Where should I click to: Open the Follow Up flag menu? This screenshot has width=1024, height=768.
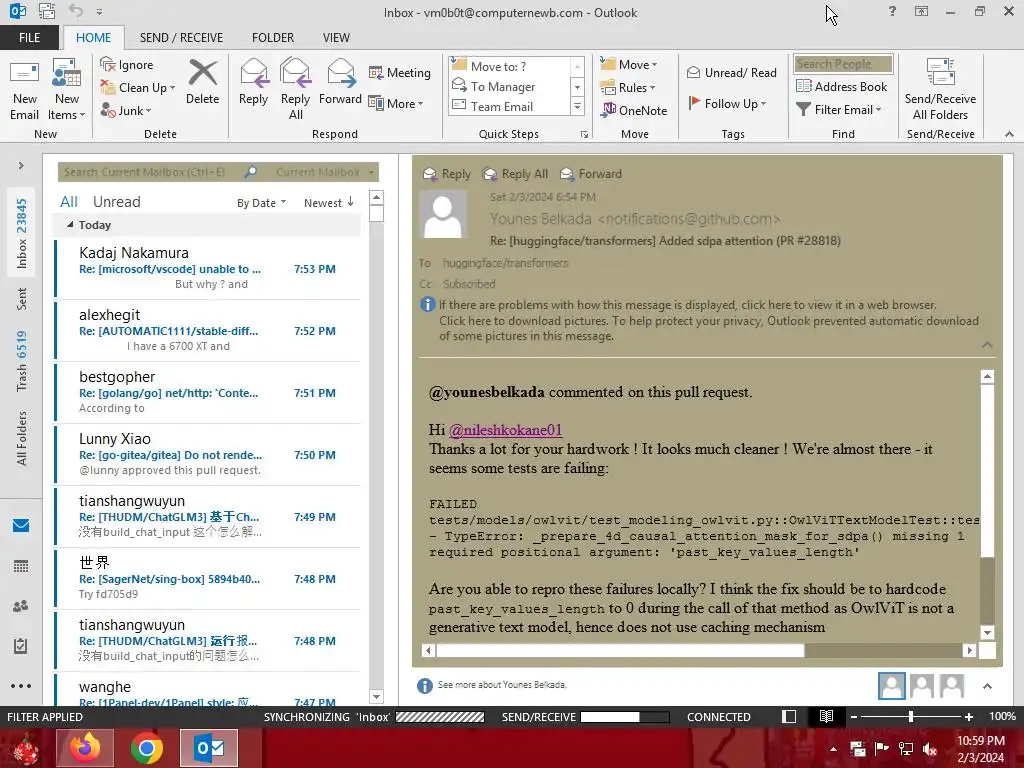pyautogui.click(x=727, y=103)
